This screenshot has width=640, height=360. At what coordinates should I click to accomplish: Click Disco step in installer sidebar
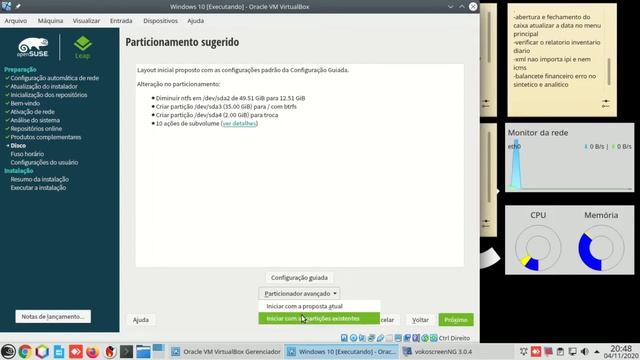18,145
